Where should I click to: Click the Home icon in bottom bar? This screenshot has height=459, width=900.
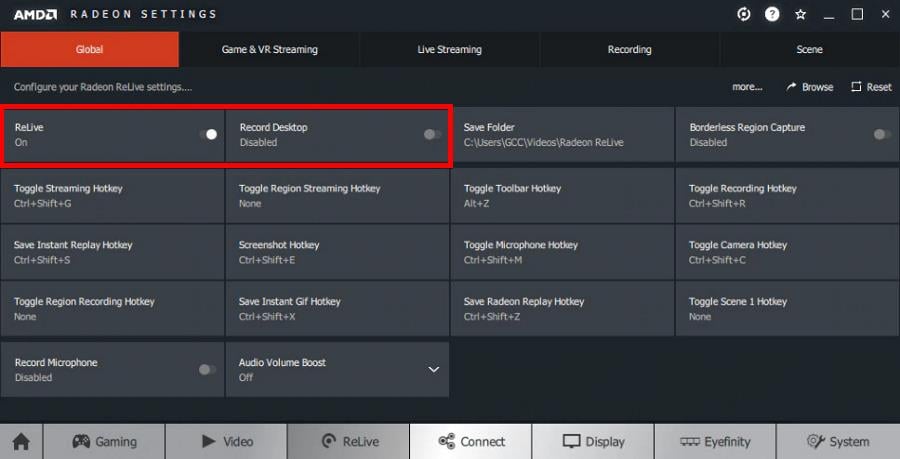coord(20,441)
